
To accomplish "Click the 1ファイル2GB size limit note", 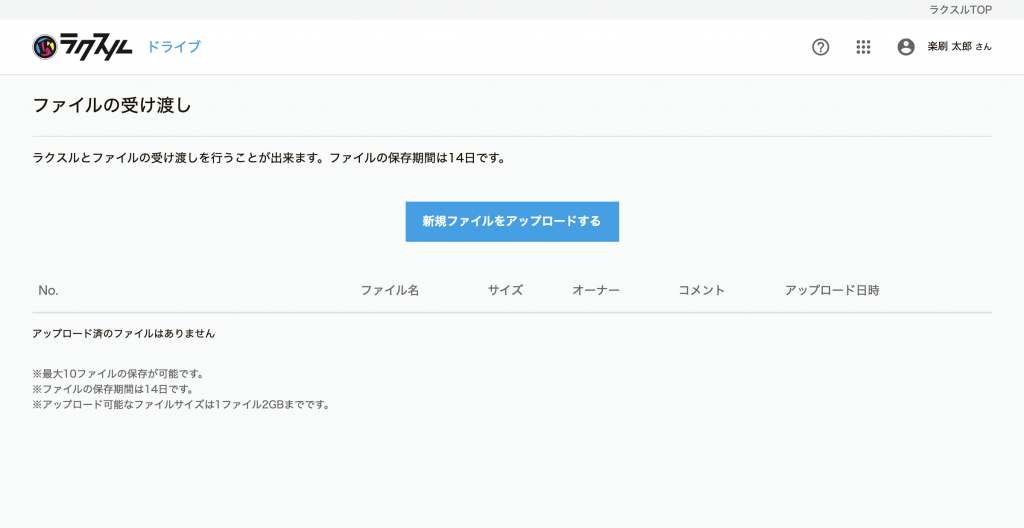I will point(181,405).
